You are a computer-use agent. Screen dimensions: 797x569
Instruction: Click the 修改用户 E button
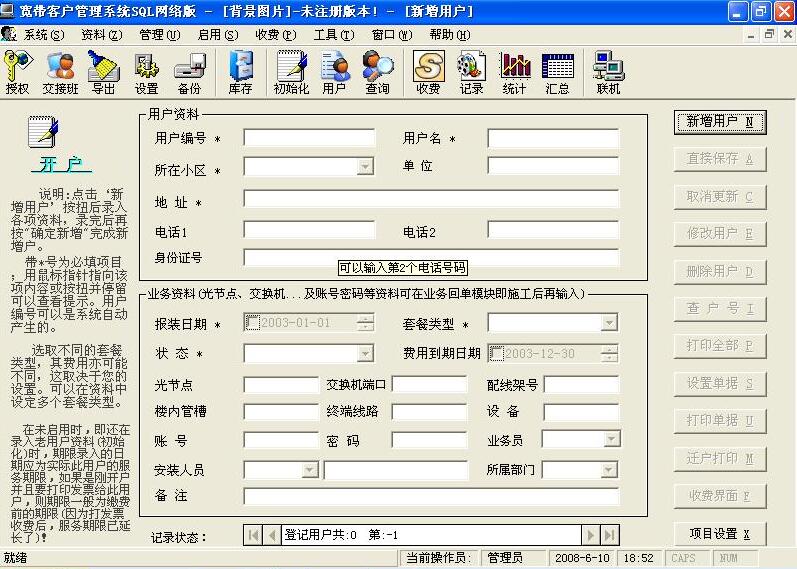(720, 233)
